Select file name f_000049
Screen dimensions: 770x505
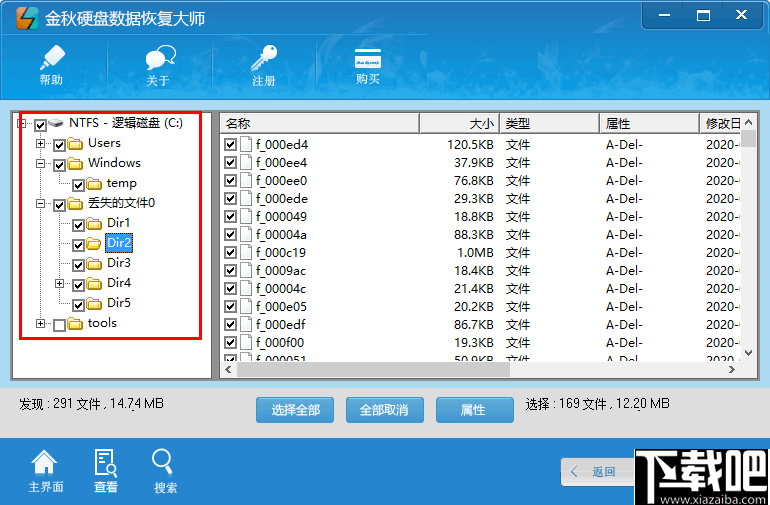coord(281,217)
